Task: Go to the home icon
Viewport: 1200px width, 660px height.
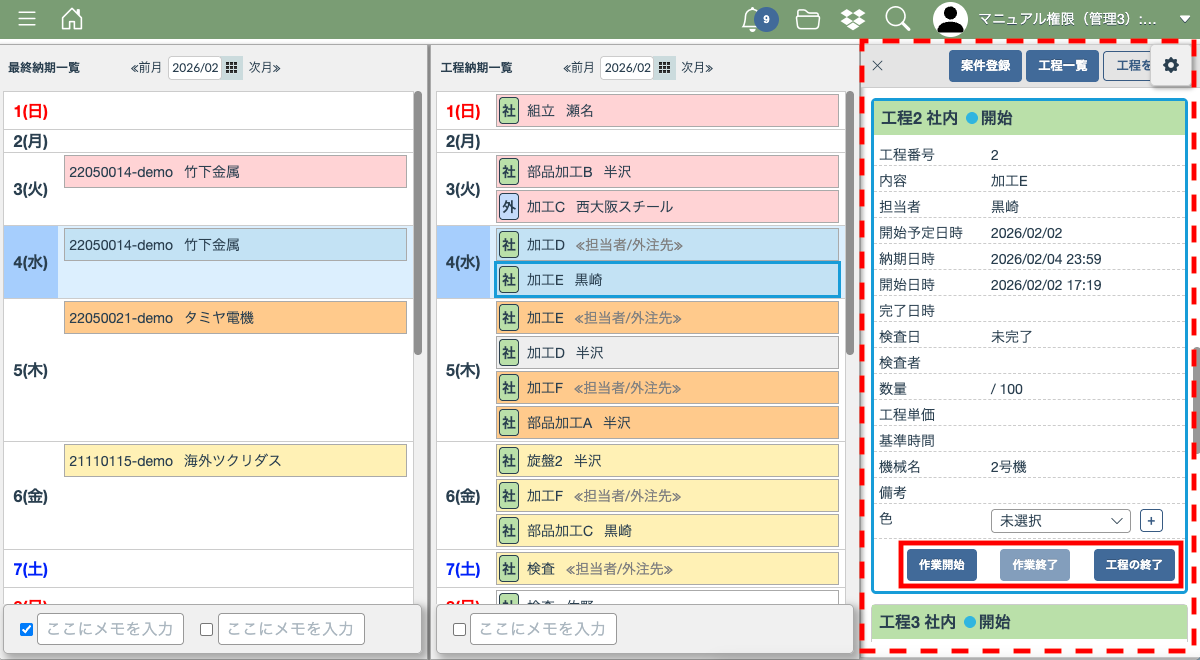Action: (x=72, y=19)
